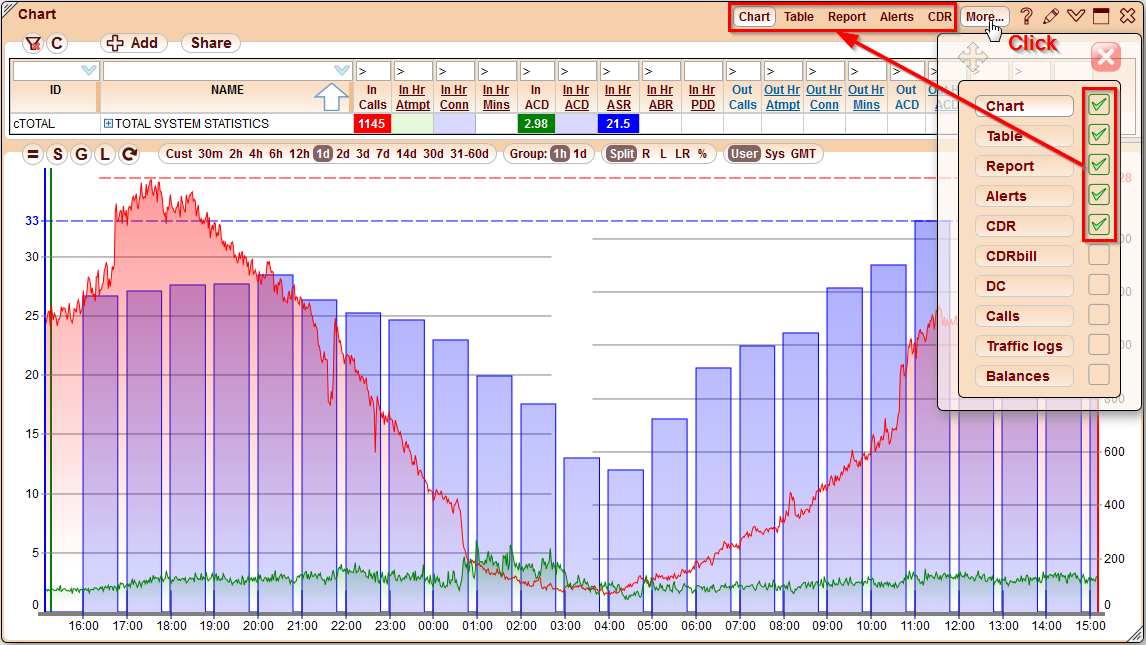The width and height of the screenshot is (1146, 645).
Task: Select the Split axis mode
Action: coord(622,154)
